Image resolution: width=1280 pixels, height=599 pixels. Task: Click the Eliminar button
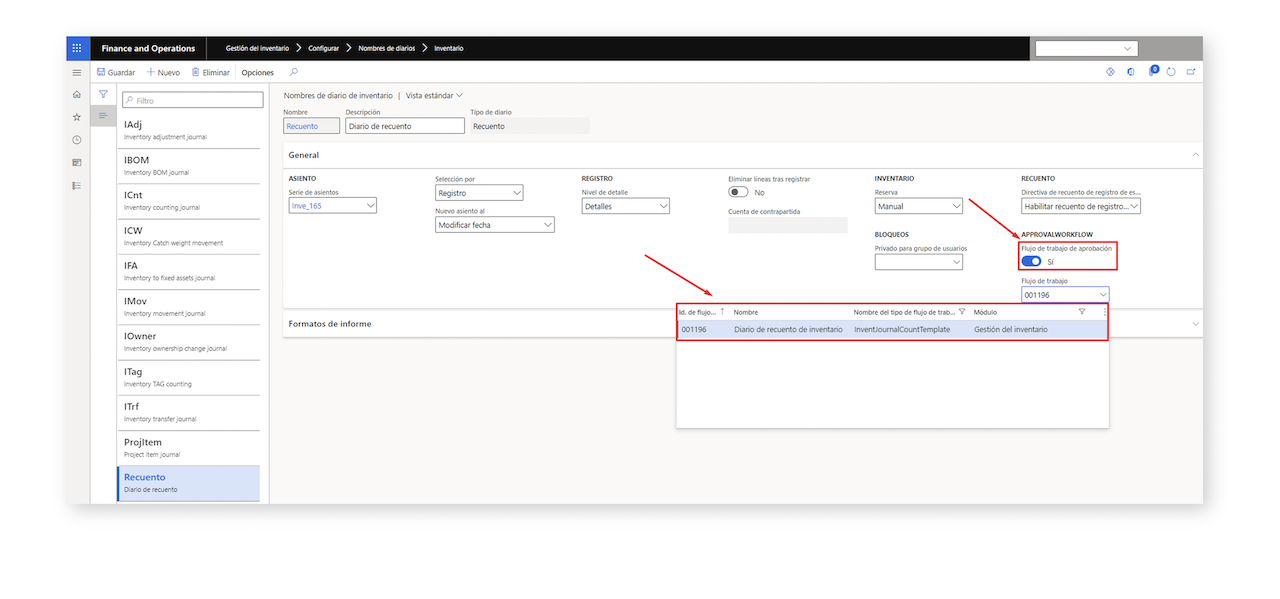coord(210,72)
